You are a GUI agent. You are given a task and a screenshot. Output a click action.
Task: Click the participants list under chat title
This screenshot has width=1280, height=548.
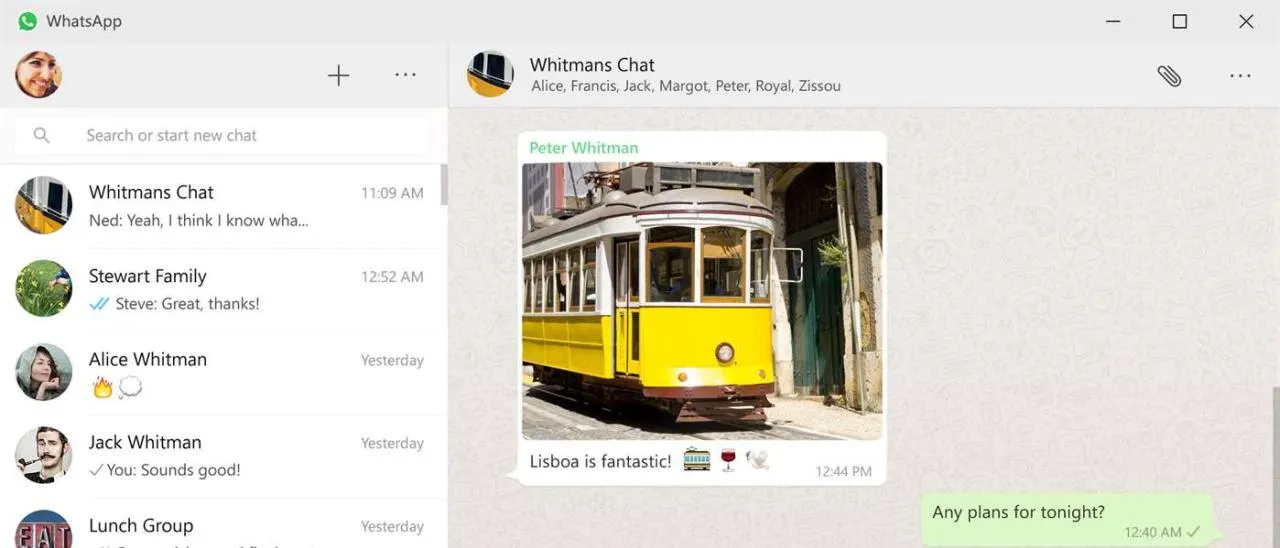[686, 87]
